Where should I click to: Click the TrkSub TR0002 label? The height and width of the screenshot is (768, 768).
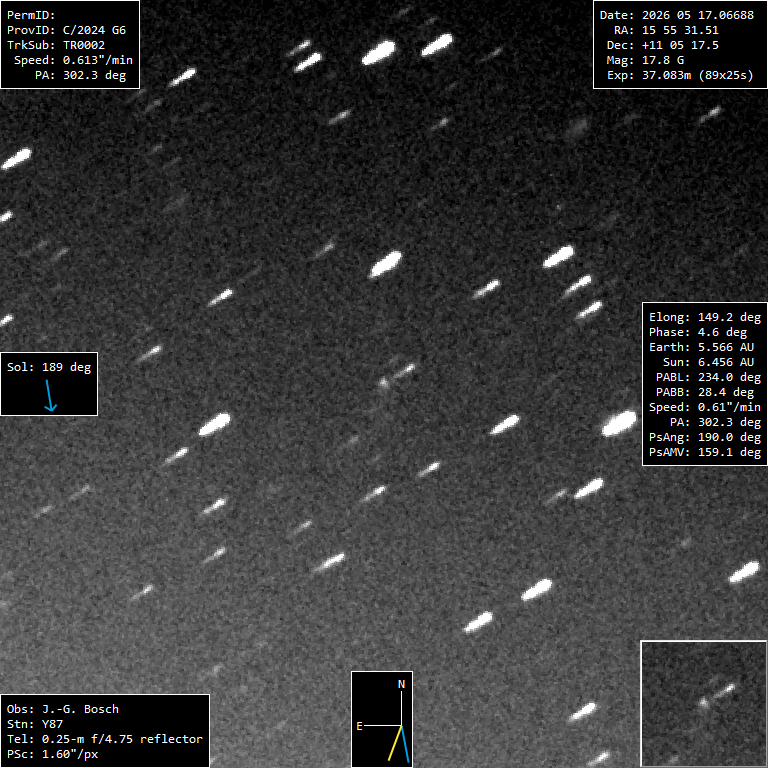(x=56, y=46)
